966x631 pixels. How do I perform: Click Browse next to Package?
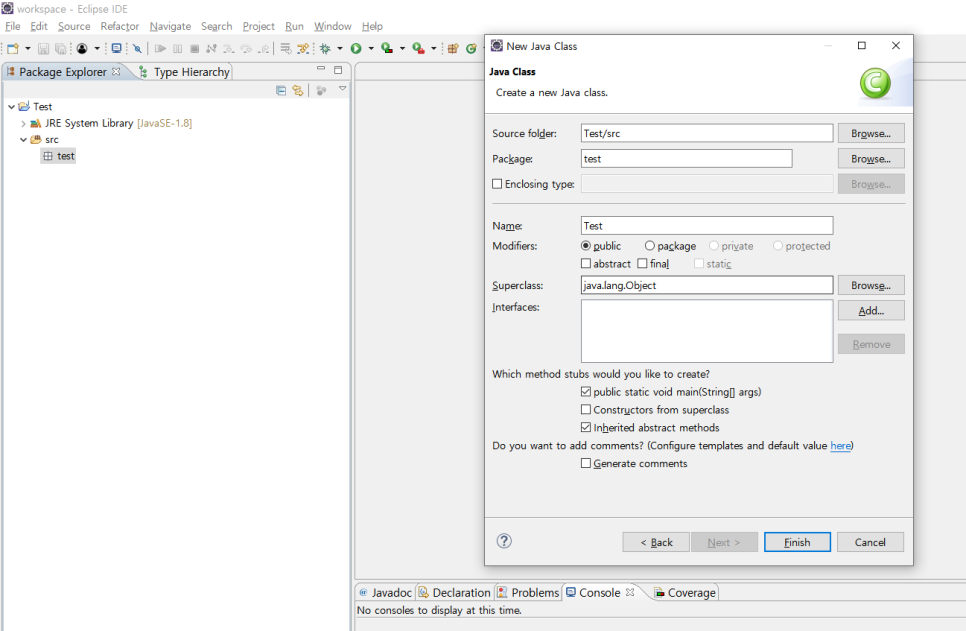[871, 158]
